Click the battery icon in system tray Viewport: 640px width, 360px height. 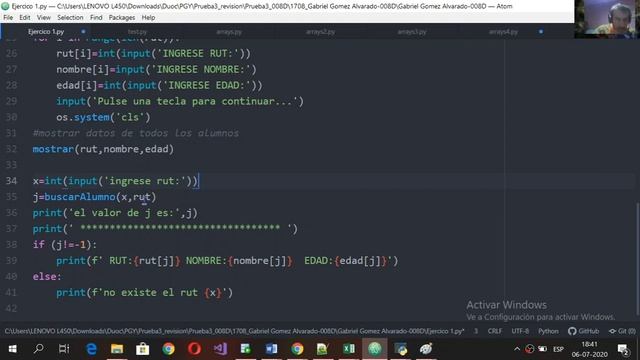(542, 349)
